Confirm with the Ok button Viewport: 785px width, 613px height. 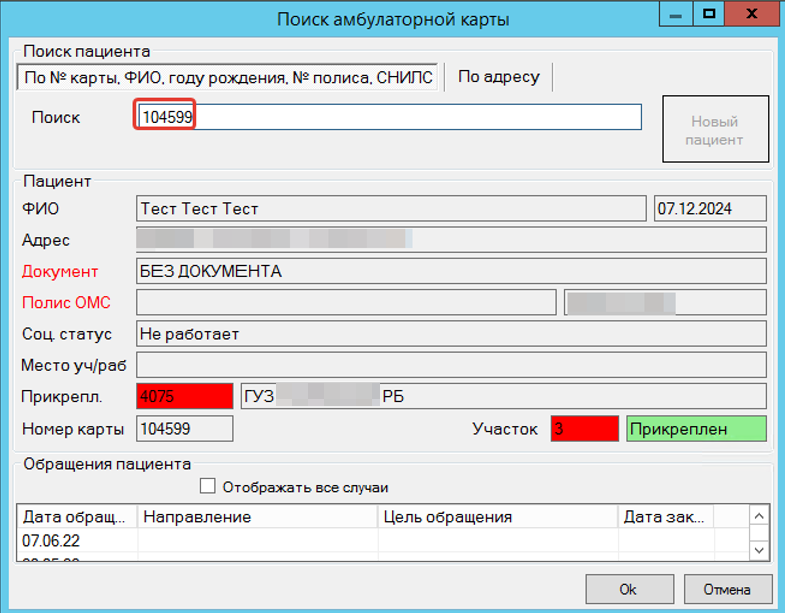(629, 589)
